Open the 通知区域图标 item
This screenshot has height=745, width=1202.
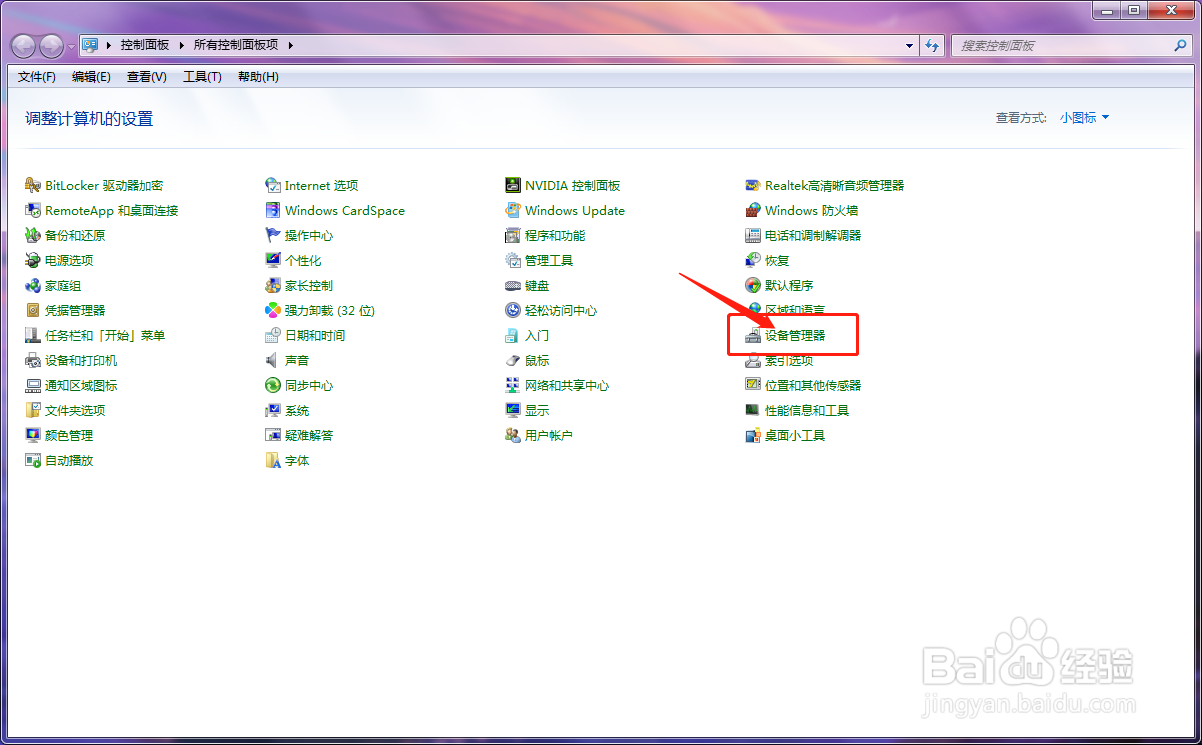tap(81, 385)
